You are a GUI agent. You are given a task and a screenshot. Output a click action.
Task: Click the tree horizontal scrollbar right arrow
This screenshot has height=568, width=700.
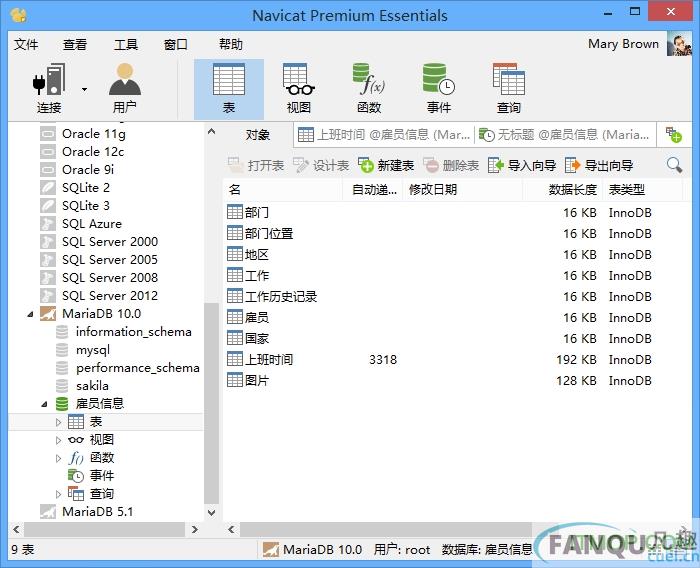point(195,530)
